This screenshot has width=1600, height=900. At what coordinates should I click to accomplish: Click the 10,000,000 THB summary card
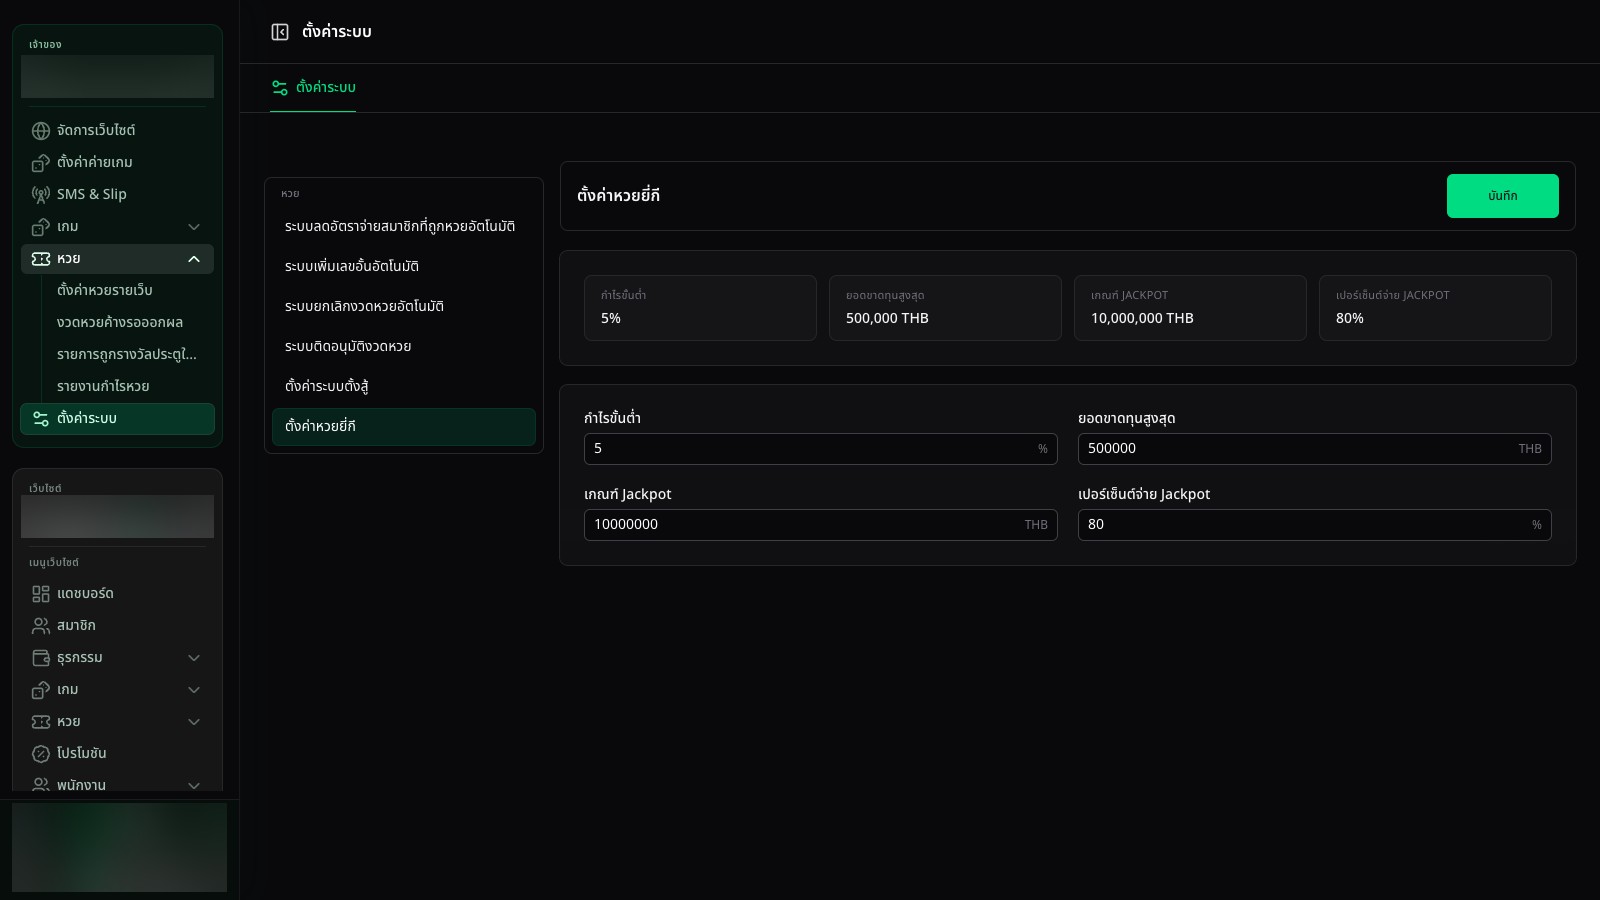(x=1190, y=308)
